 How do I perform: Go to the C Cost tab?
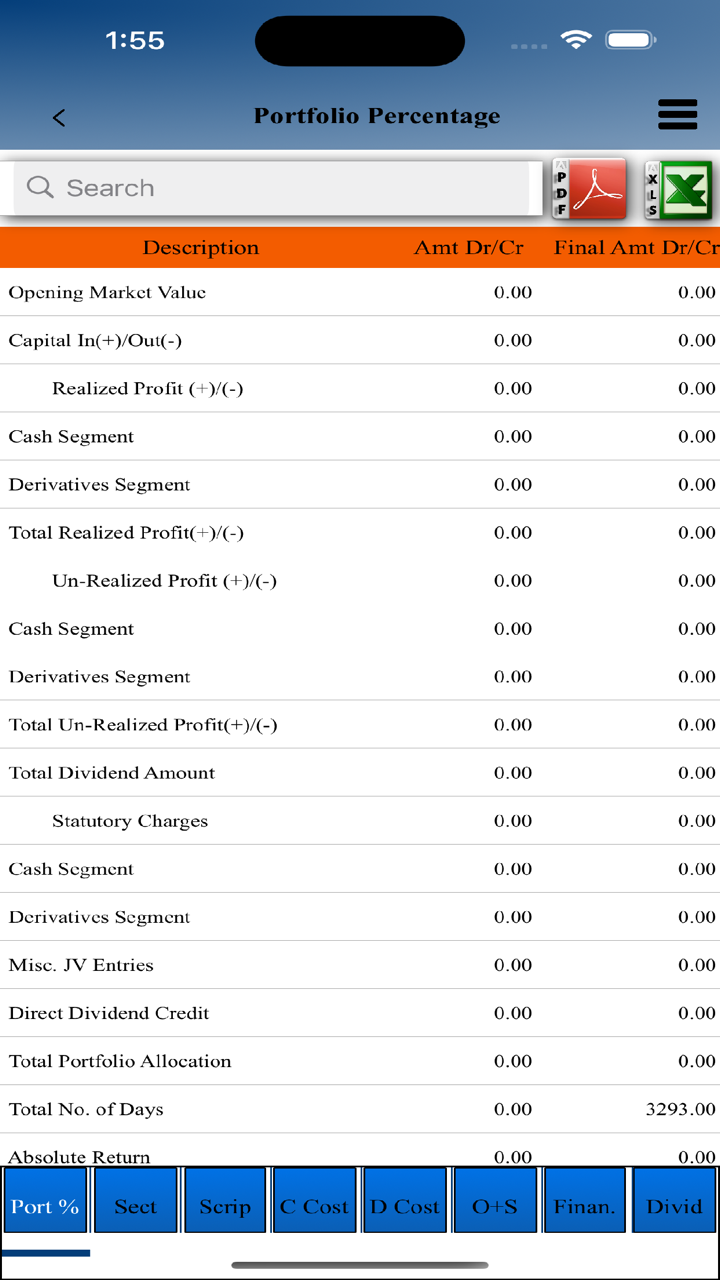coord(314,1206)
